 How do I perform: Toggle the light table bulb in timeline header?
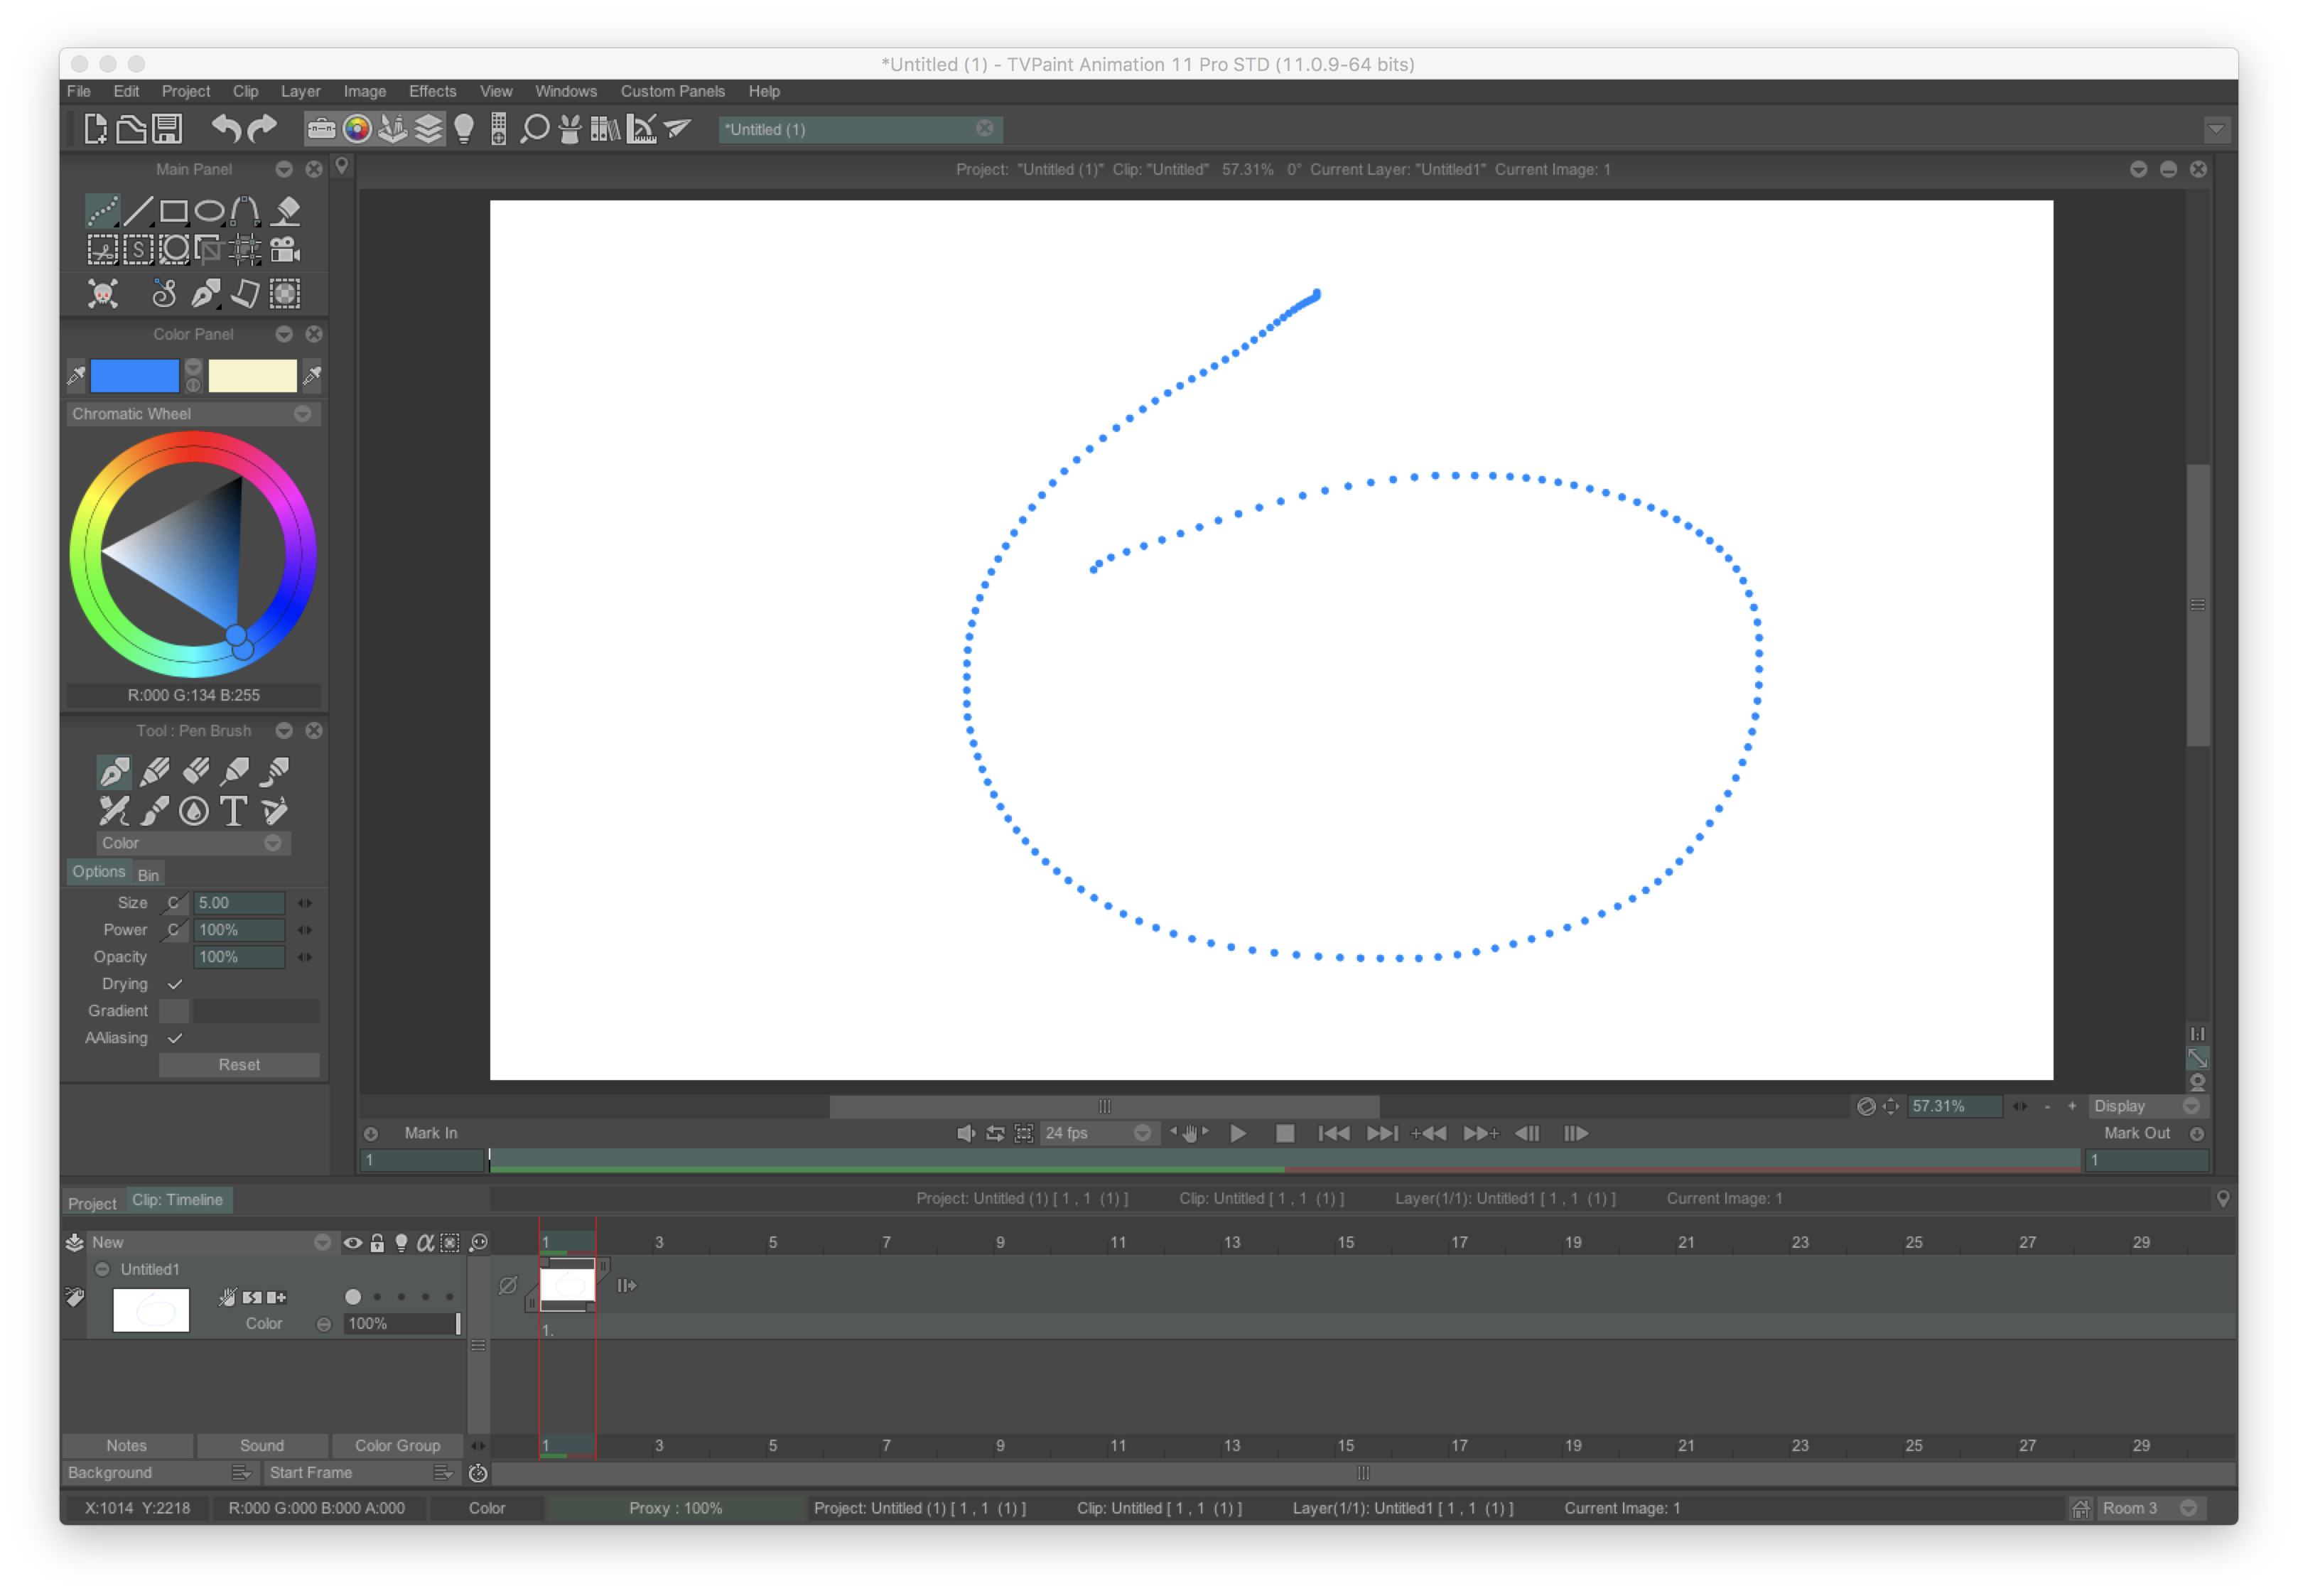tap(401, 1243)
